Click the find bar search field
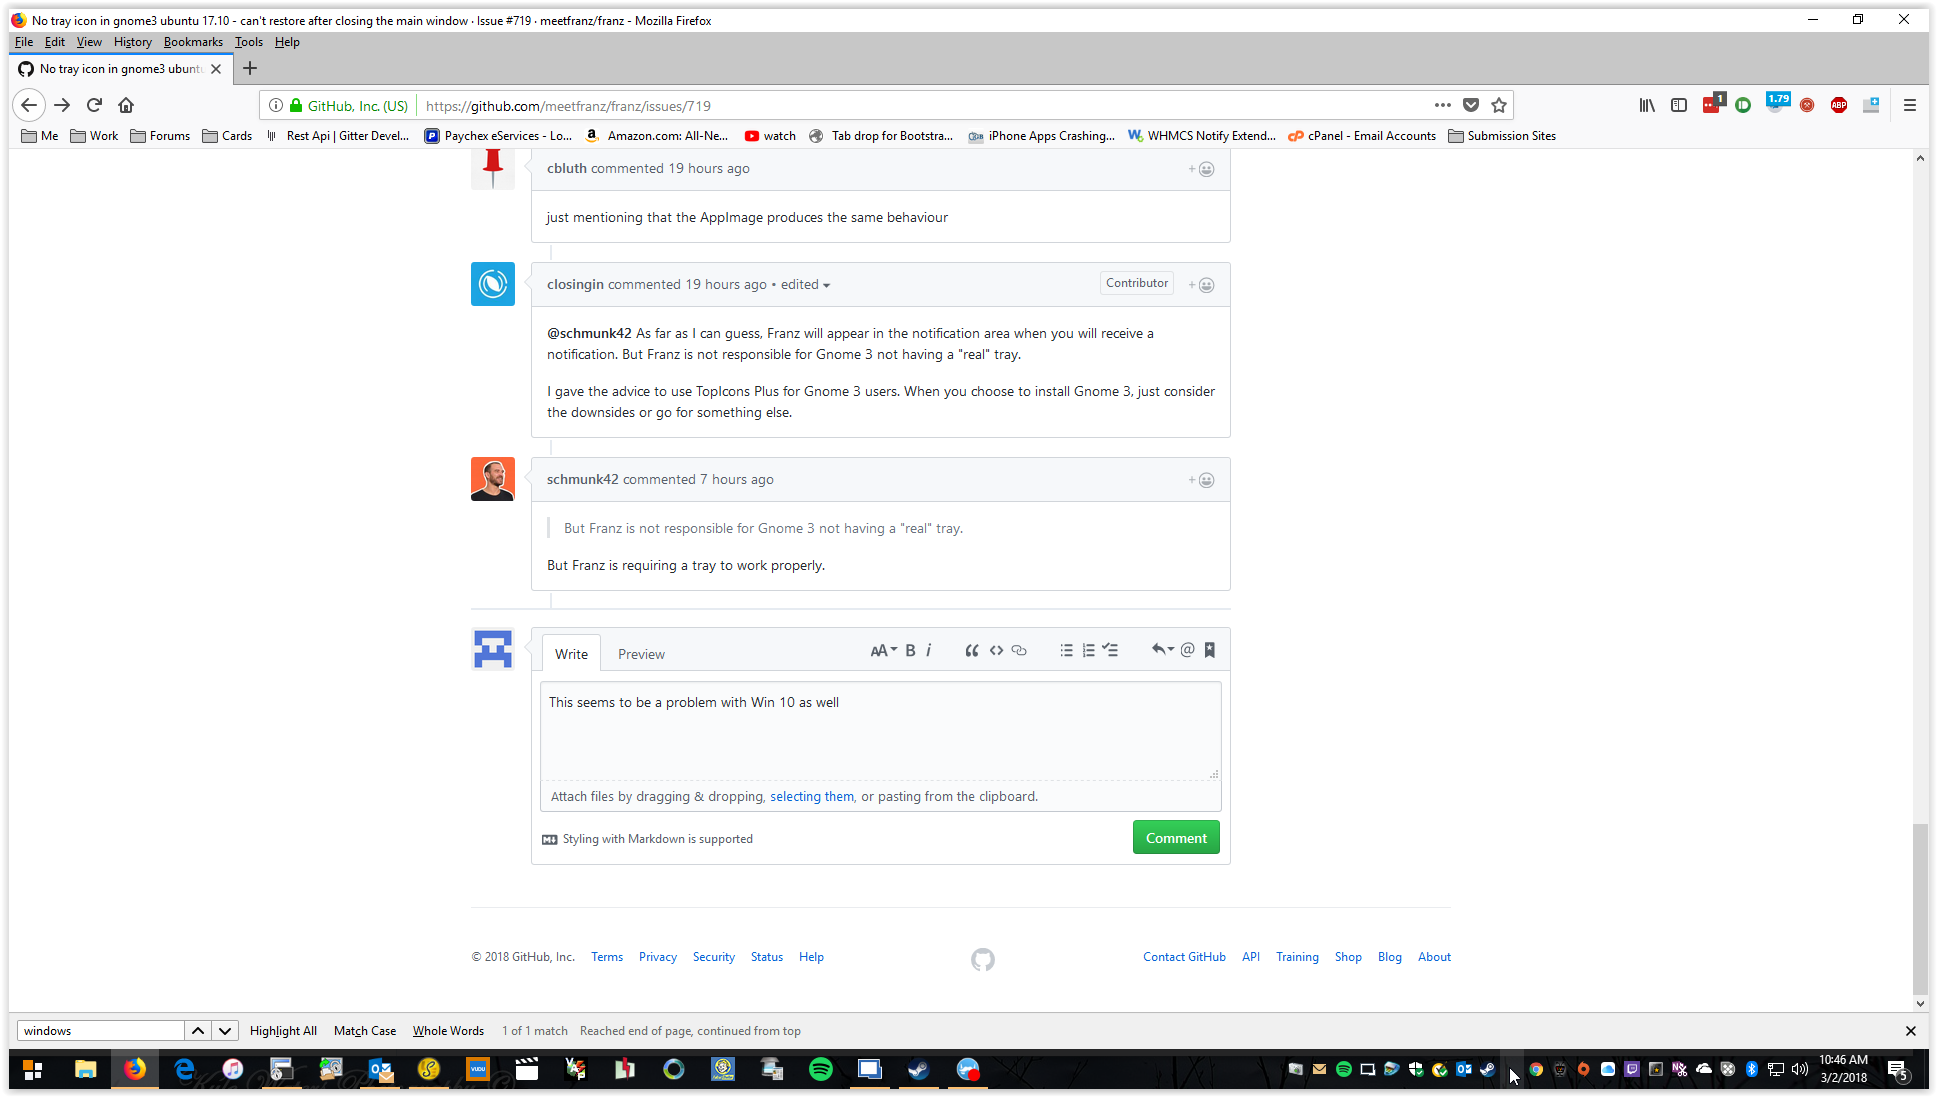 click(x=101, y=1031)
